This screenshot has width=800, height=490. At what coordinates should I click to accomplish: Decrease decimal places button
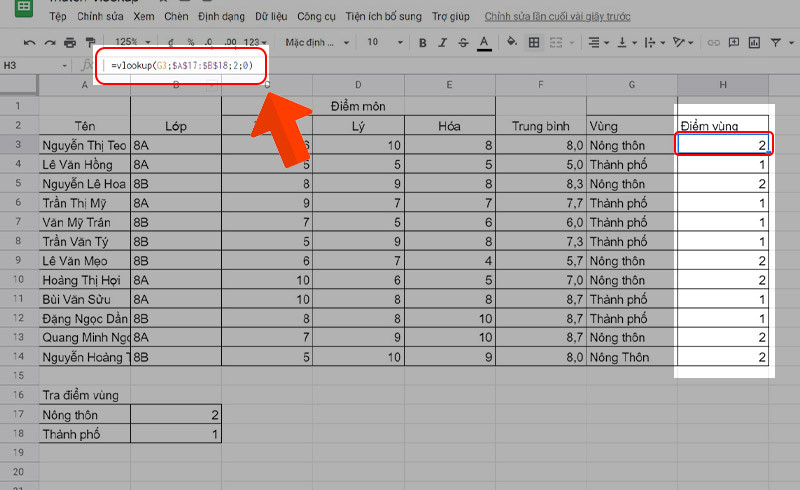click(209, 42)
